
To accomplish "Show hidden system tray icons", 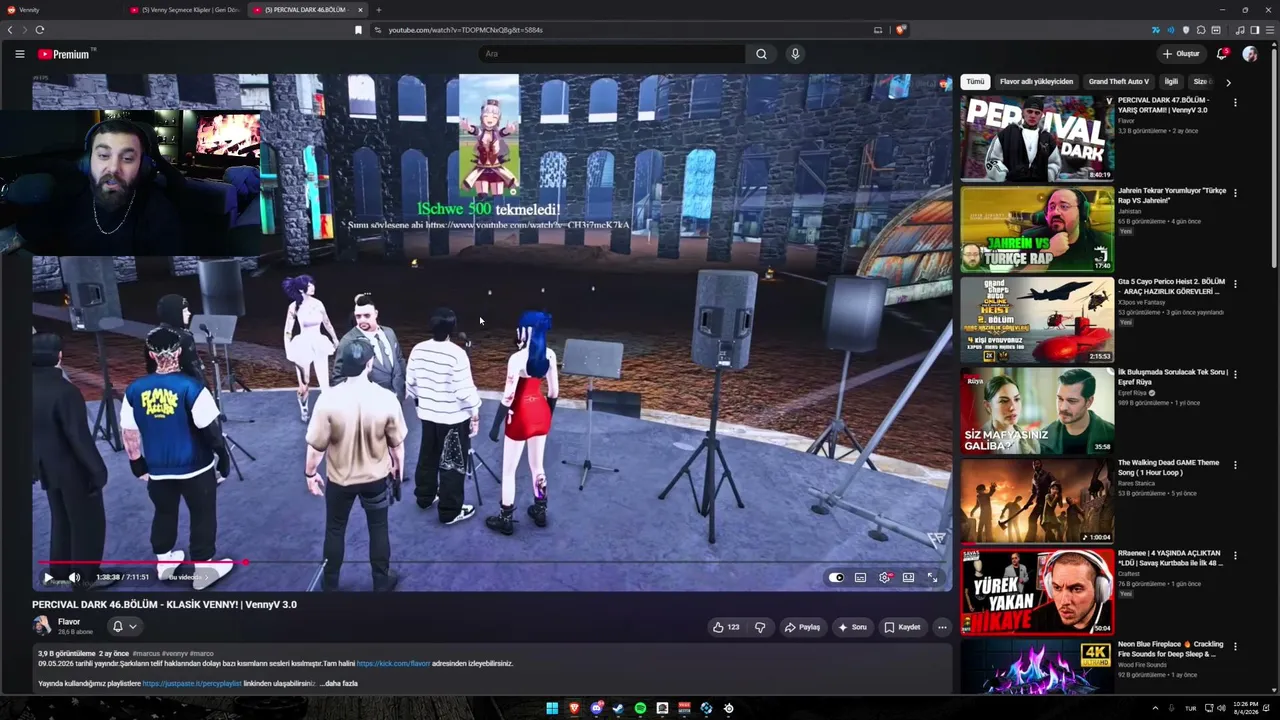I will click(1155, 708).
